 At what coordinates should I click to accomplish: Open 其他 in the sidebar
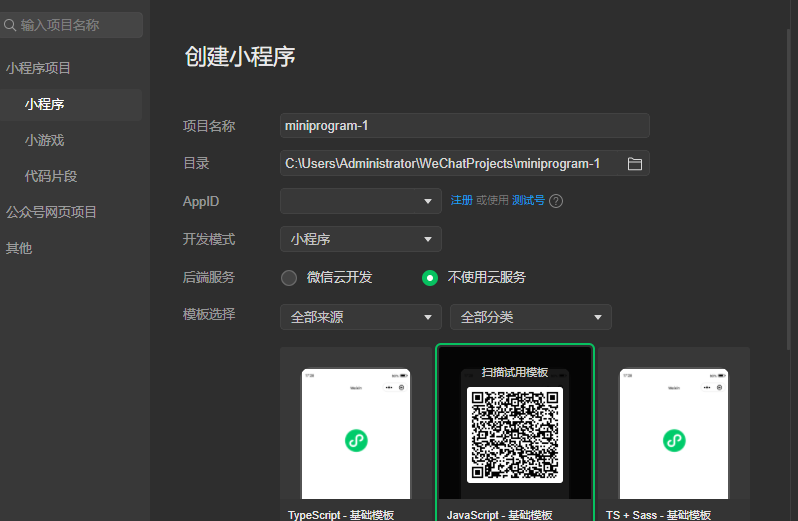19,248
